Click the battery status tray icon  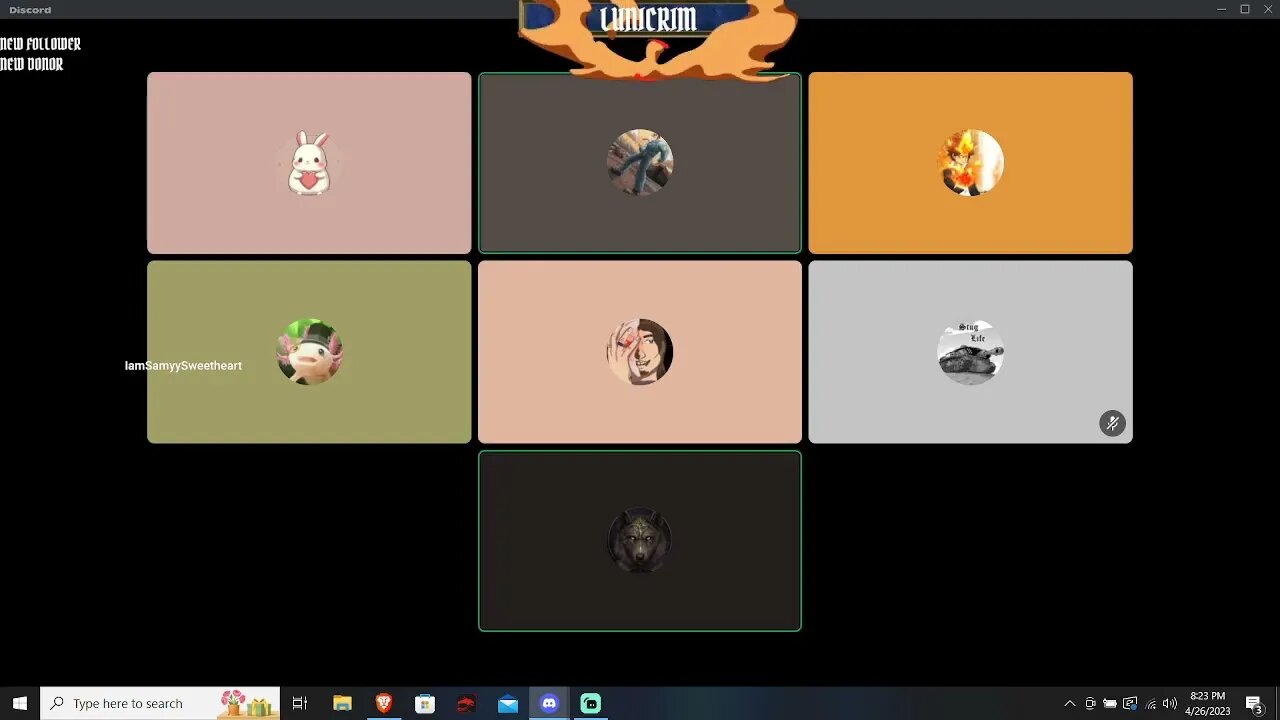tap(1110, 703)
